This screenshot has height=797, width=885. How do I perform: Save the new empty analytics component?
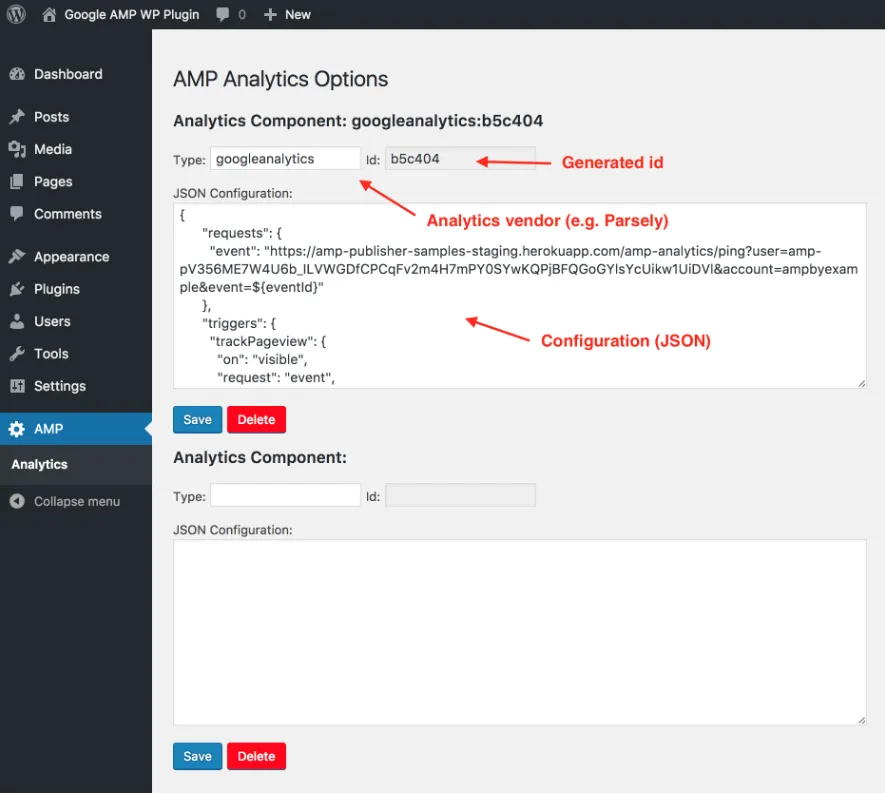(x=197, y=756)
